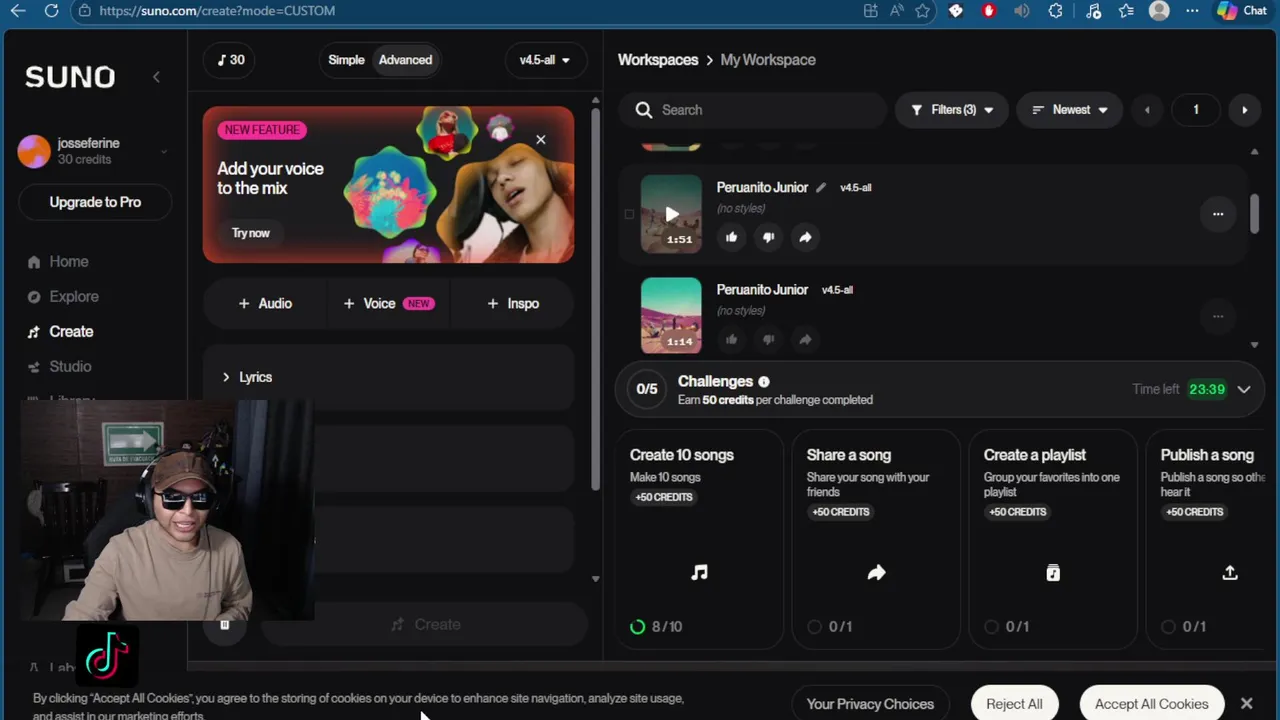Click playlist icon in Create a playlist card

pyautogui.click(x=1053, y=573)
